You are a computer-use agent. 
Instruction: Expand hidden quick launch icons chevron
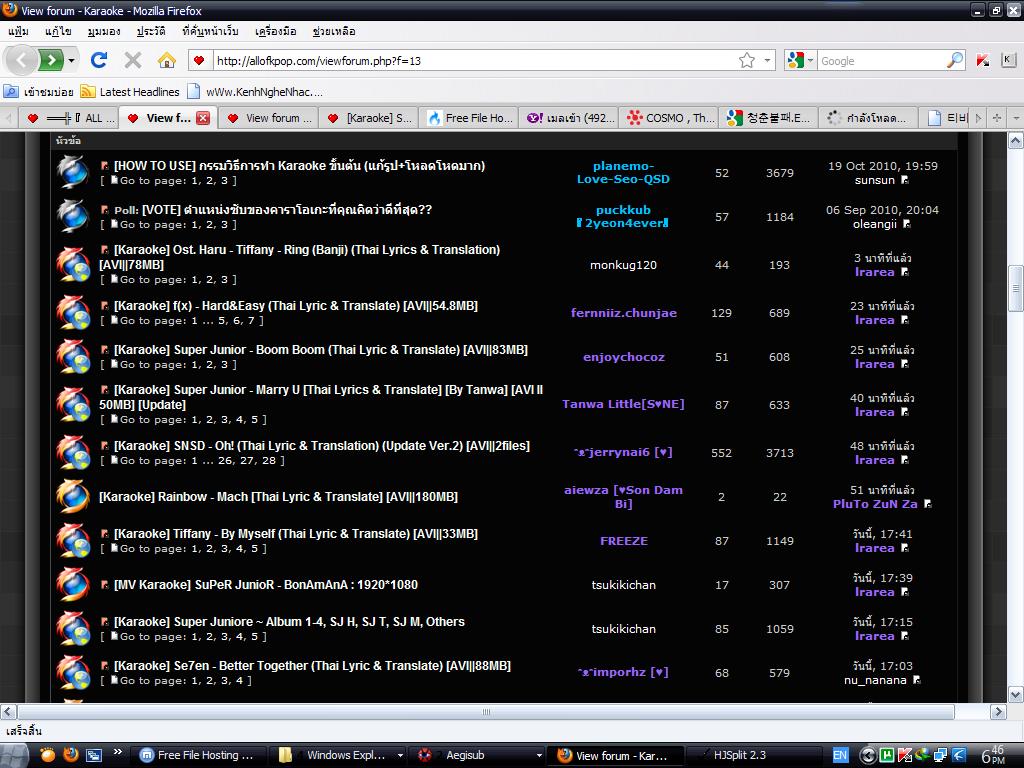[x=118, y=752]
